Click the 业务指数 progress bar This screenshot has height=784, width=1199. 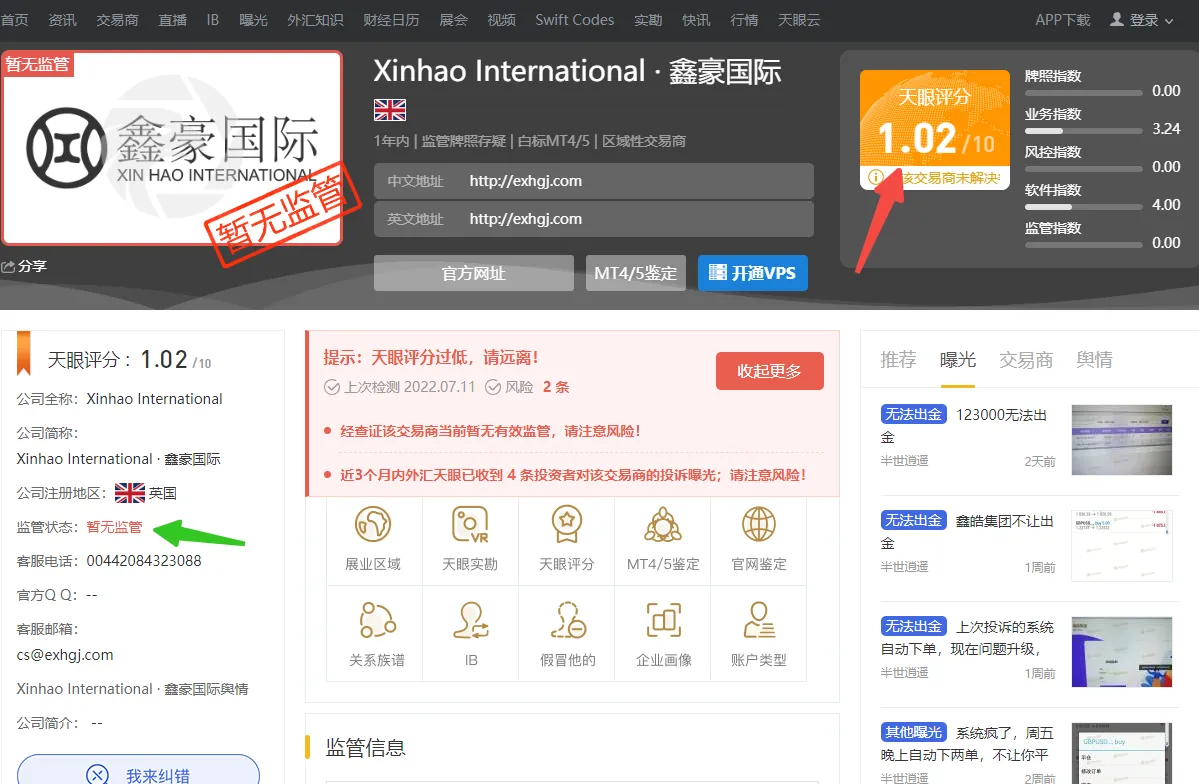tap(1084, 131)
